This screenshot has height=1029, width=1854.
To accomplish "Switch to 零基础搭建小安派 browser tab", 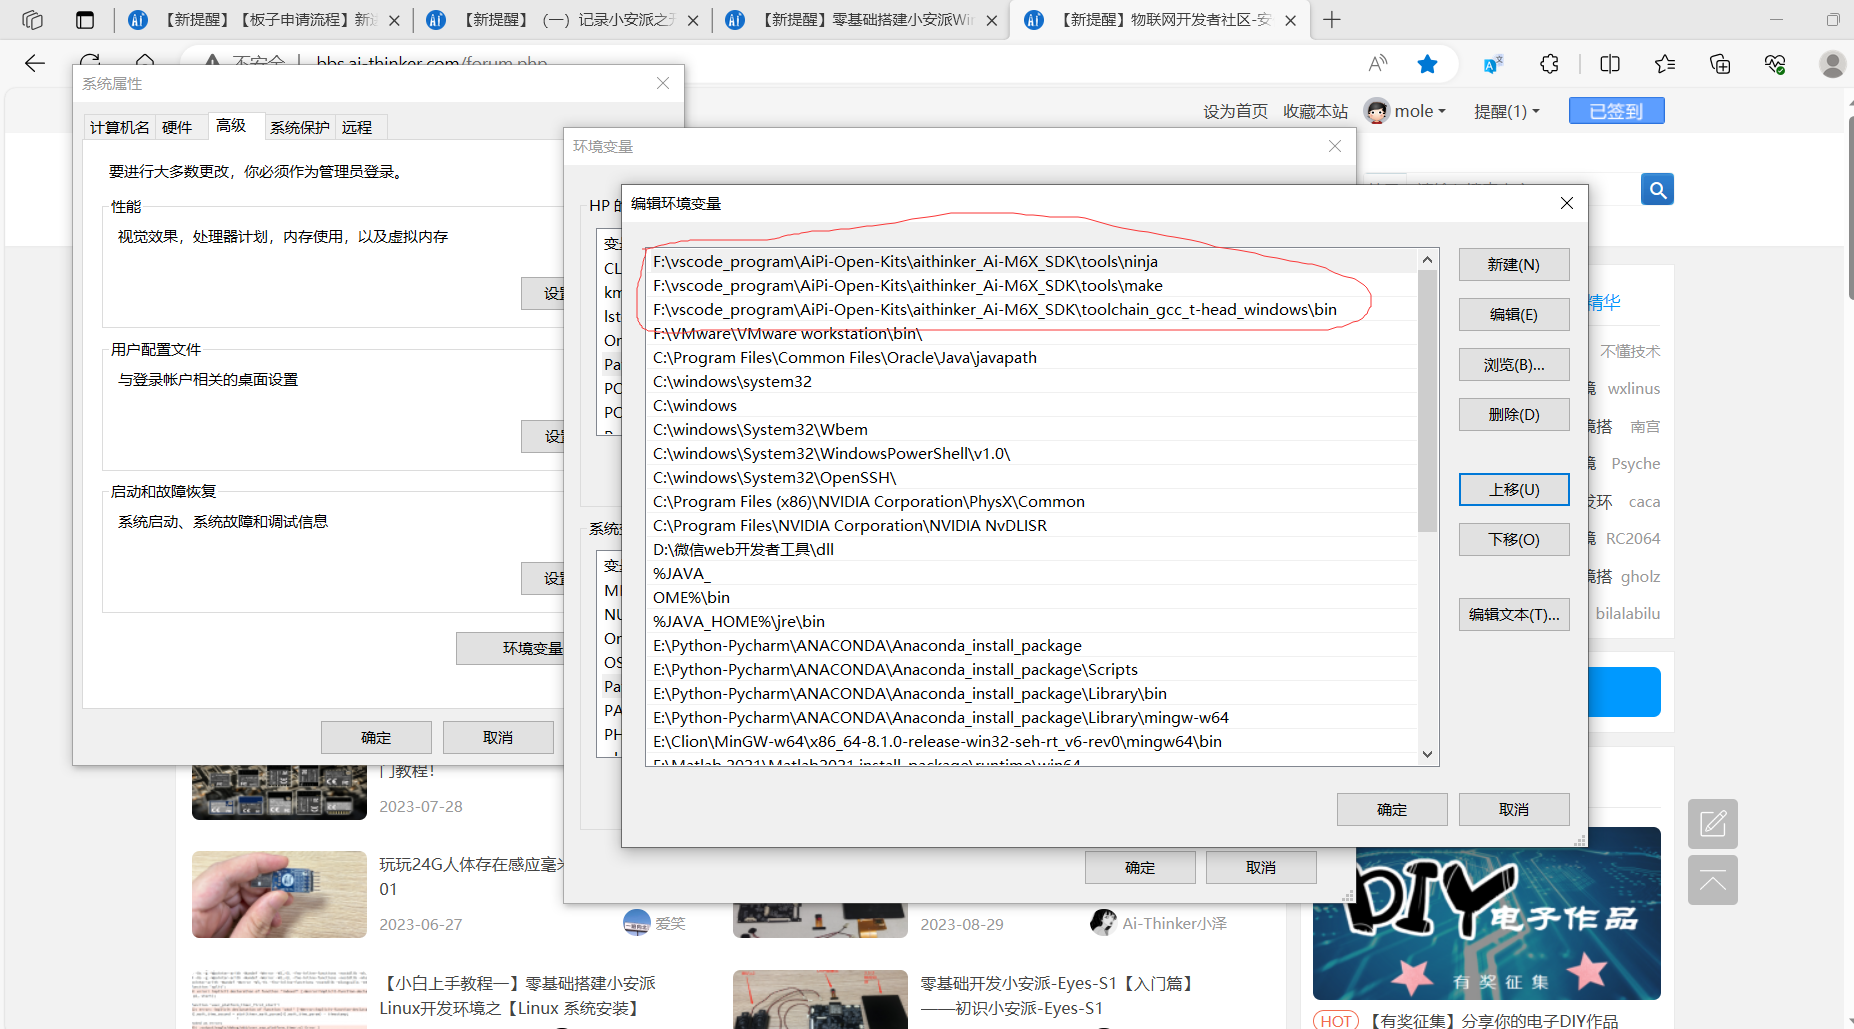I will click(x=862, y=20).
